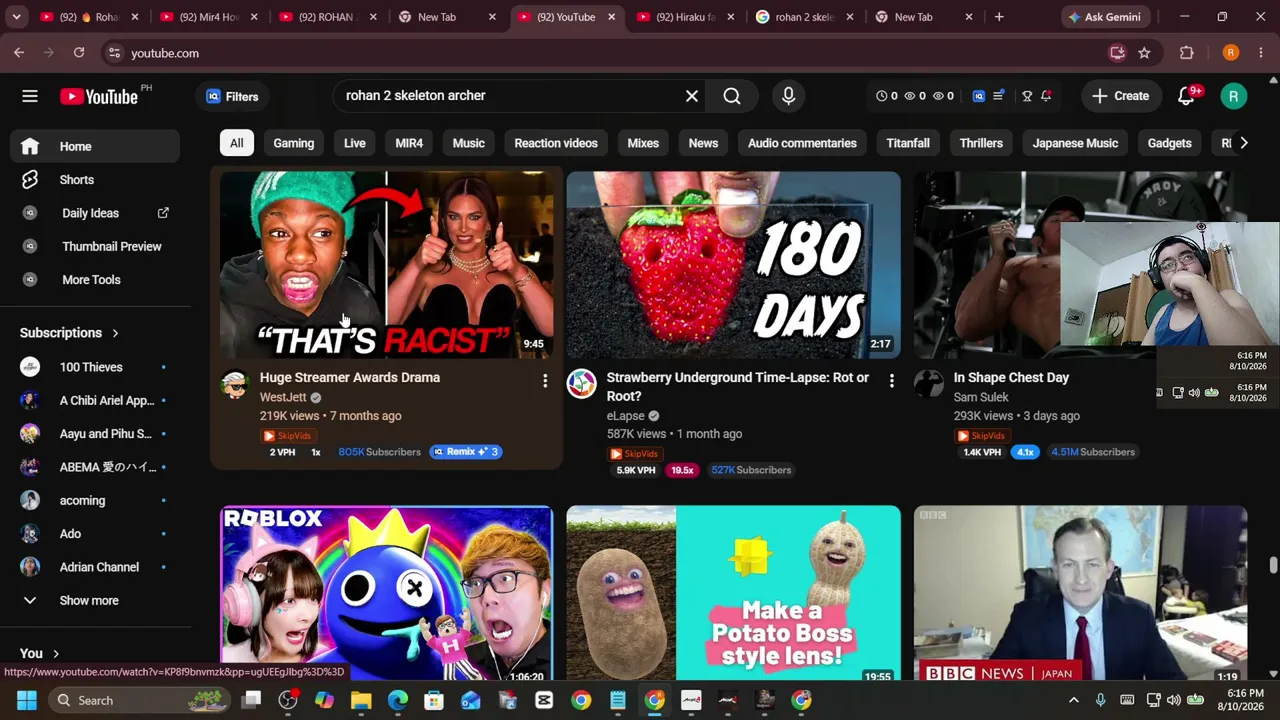
Task: Click the vidIQ logo icon in the header
Action: coord(978,96)
